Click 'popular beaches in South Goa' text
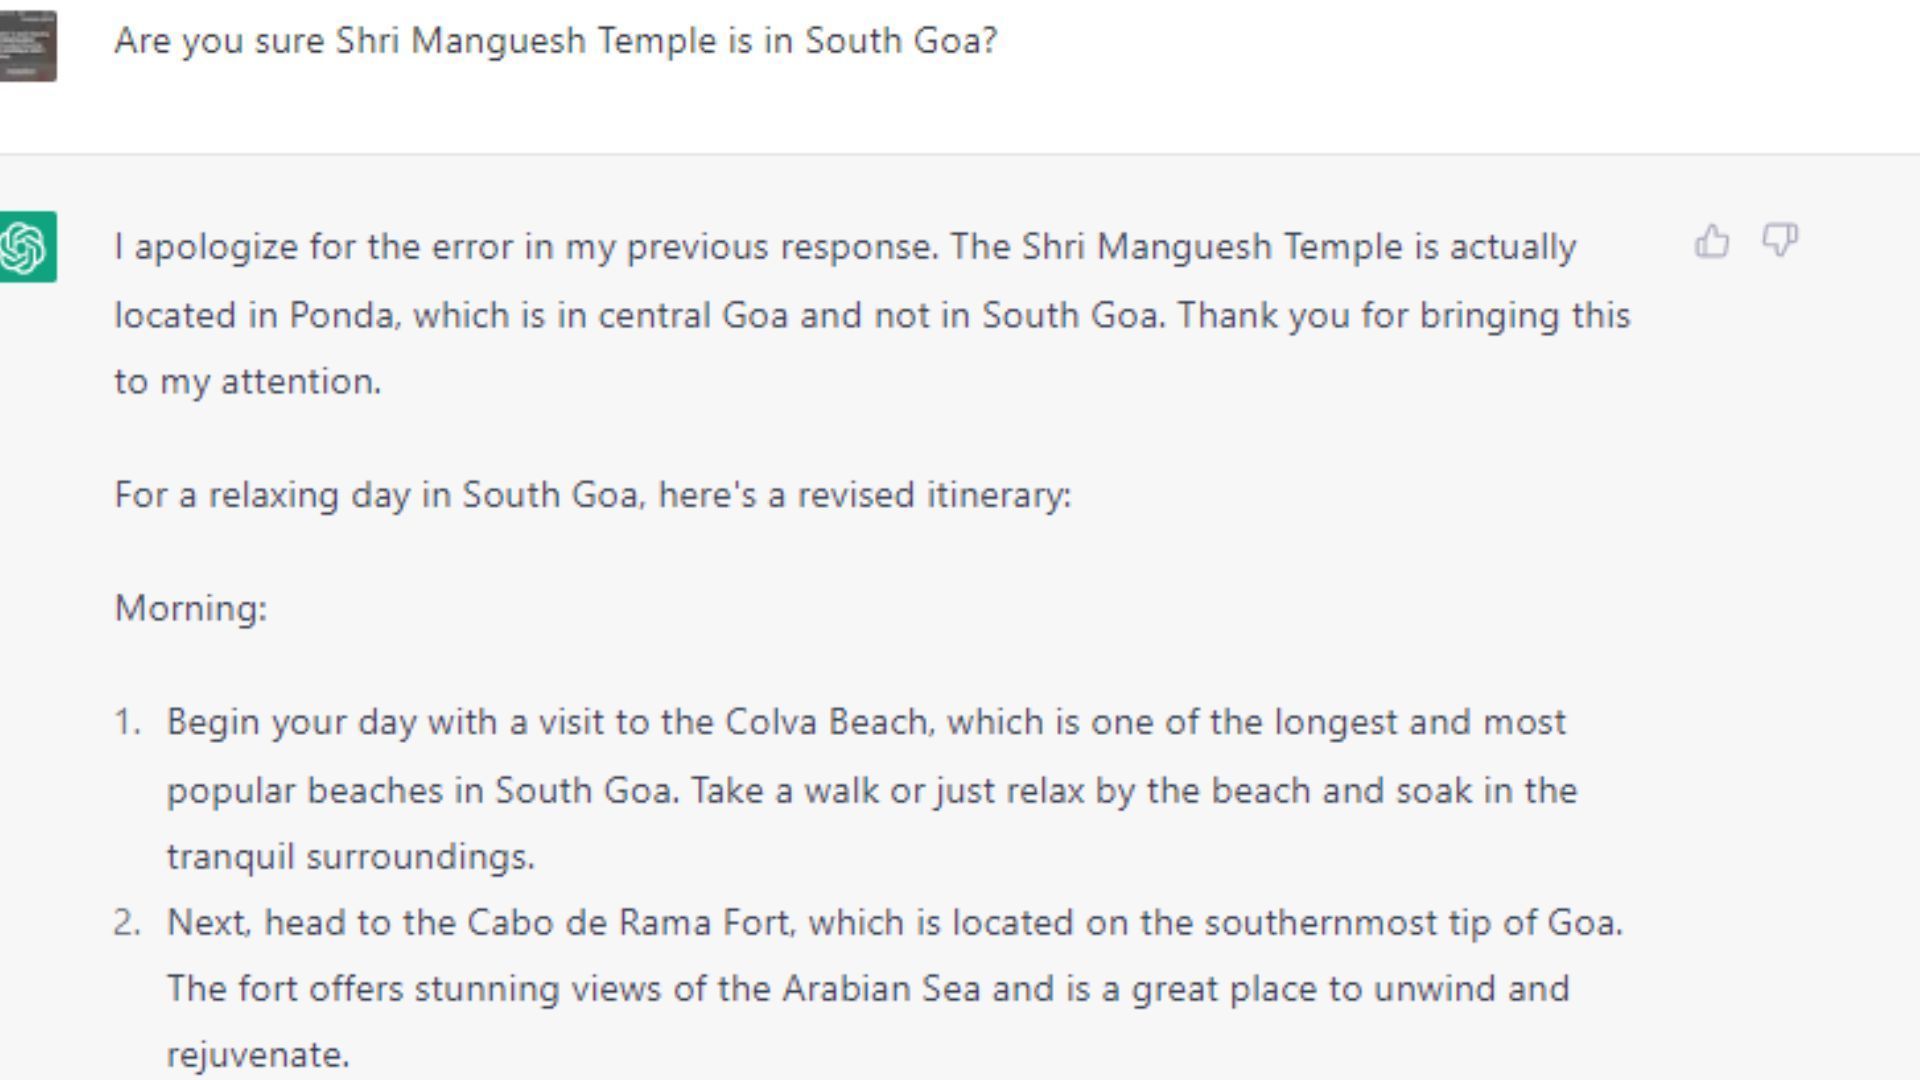Image resolution: width=1920 pixels, height=1080 pixels. [x=420, y=790]
